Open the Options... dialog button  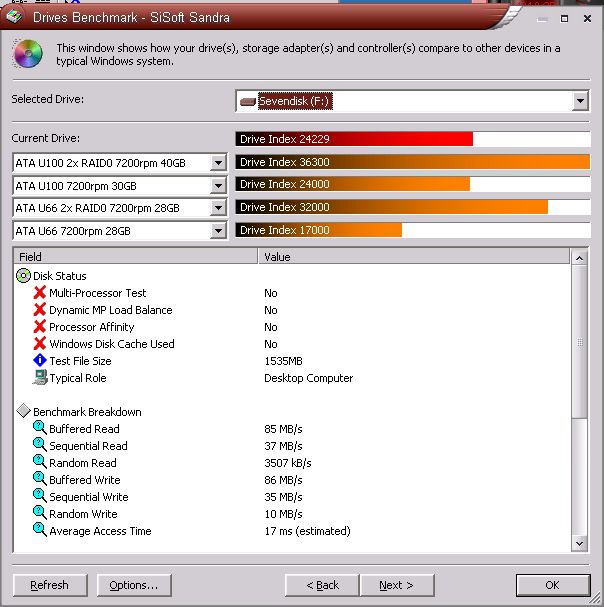134,585
